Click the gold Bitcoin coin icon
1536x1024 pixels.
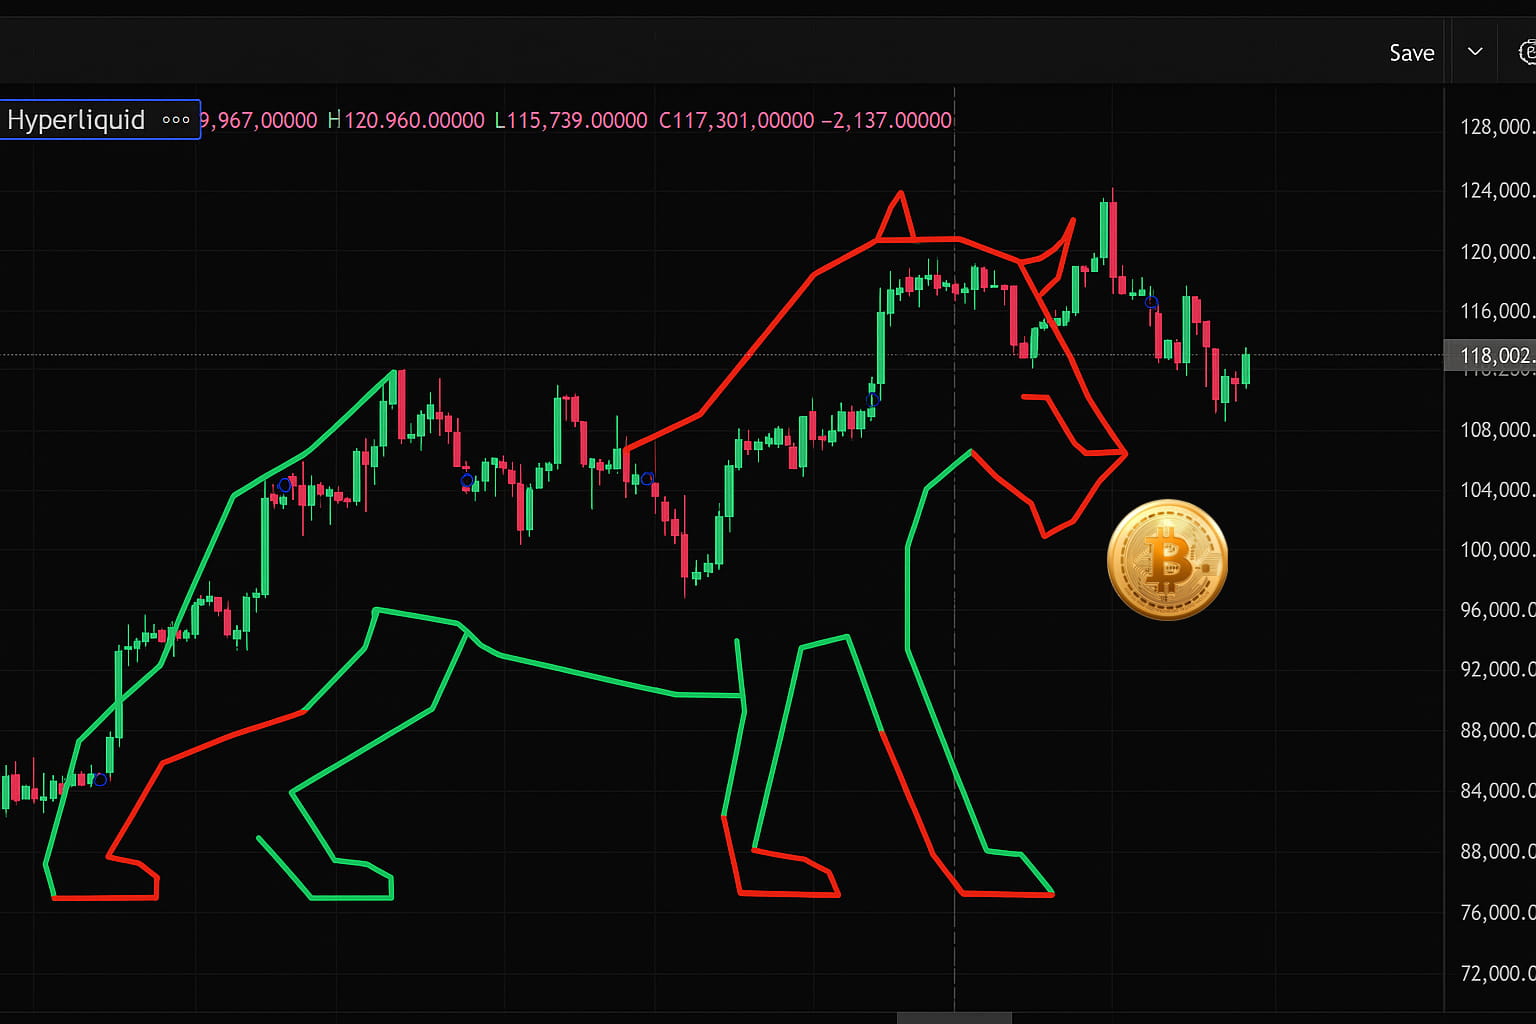(x=1167, y=560)
